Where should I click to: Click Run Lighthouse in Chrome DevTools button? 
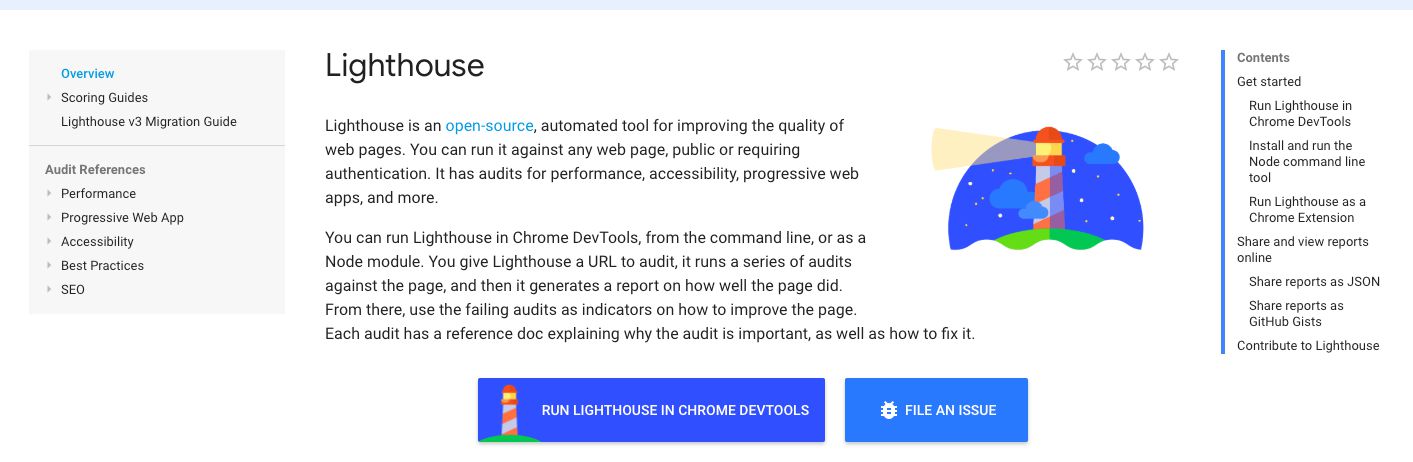pos(651,410)
